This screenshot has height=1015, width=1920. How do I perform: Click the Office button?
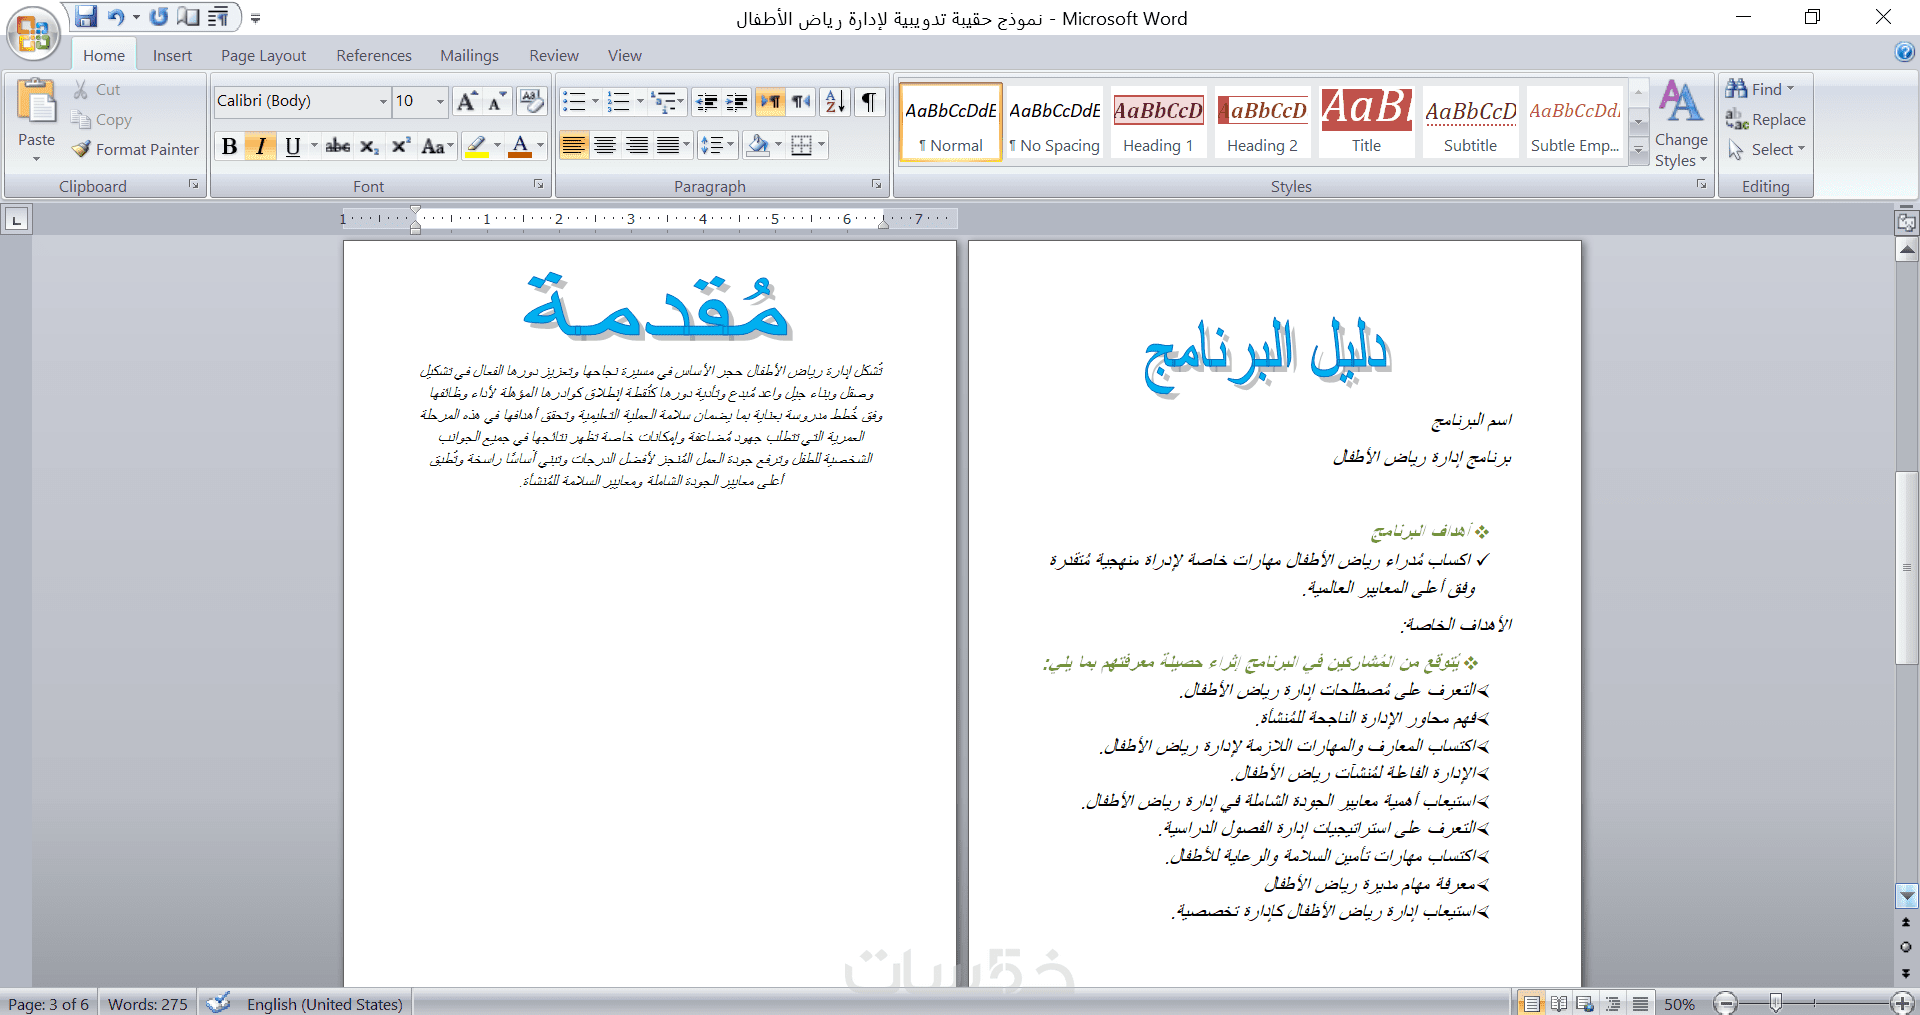point(33,33)
